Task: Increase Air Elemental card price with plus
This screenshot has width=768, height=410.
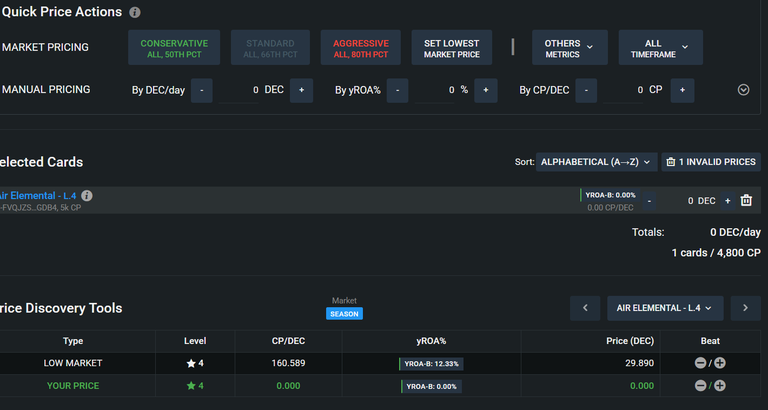Action: coord(728,201)
